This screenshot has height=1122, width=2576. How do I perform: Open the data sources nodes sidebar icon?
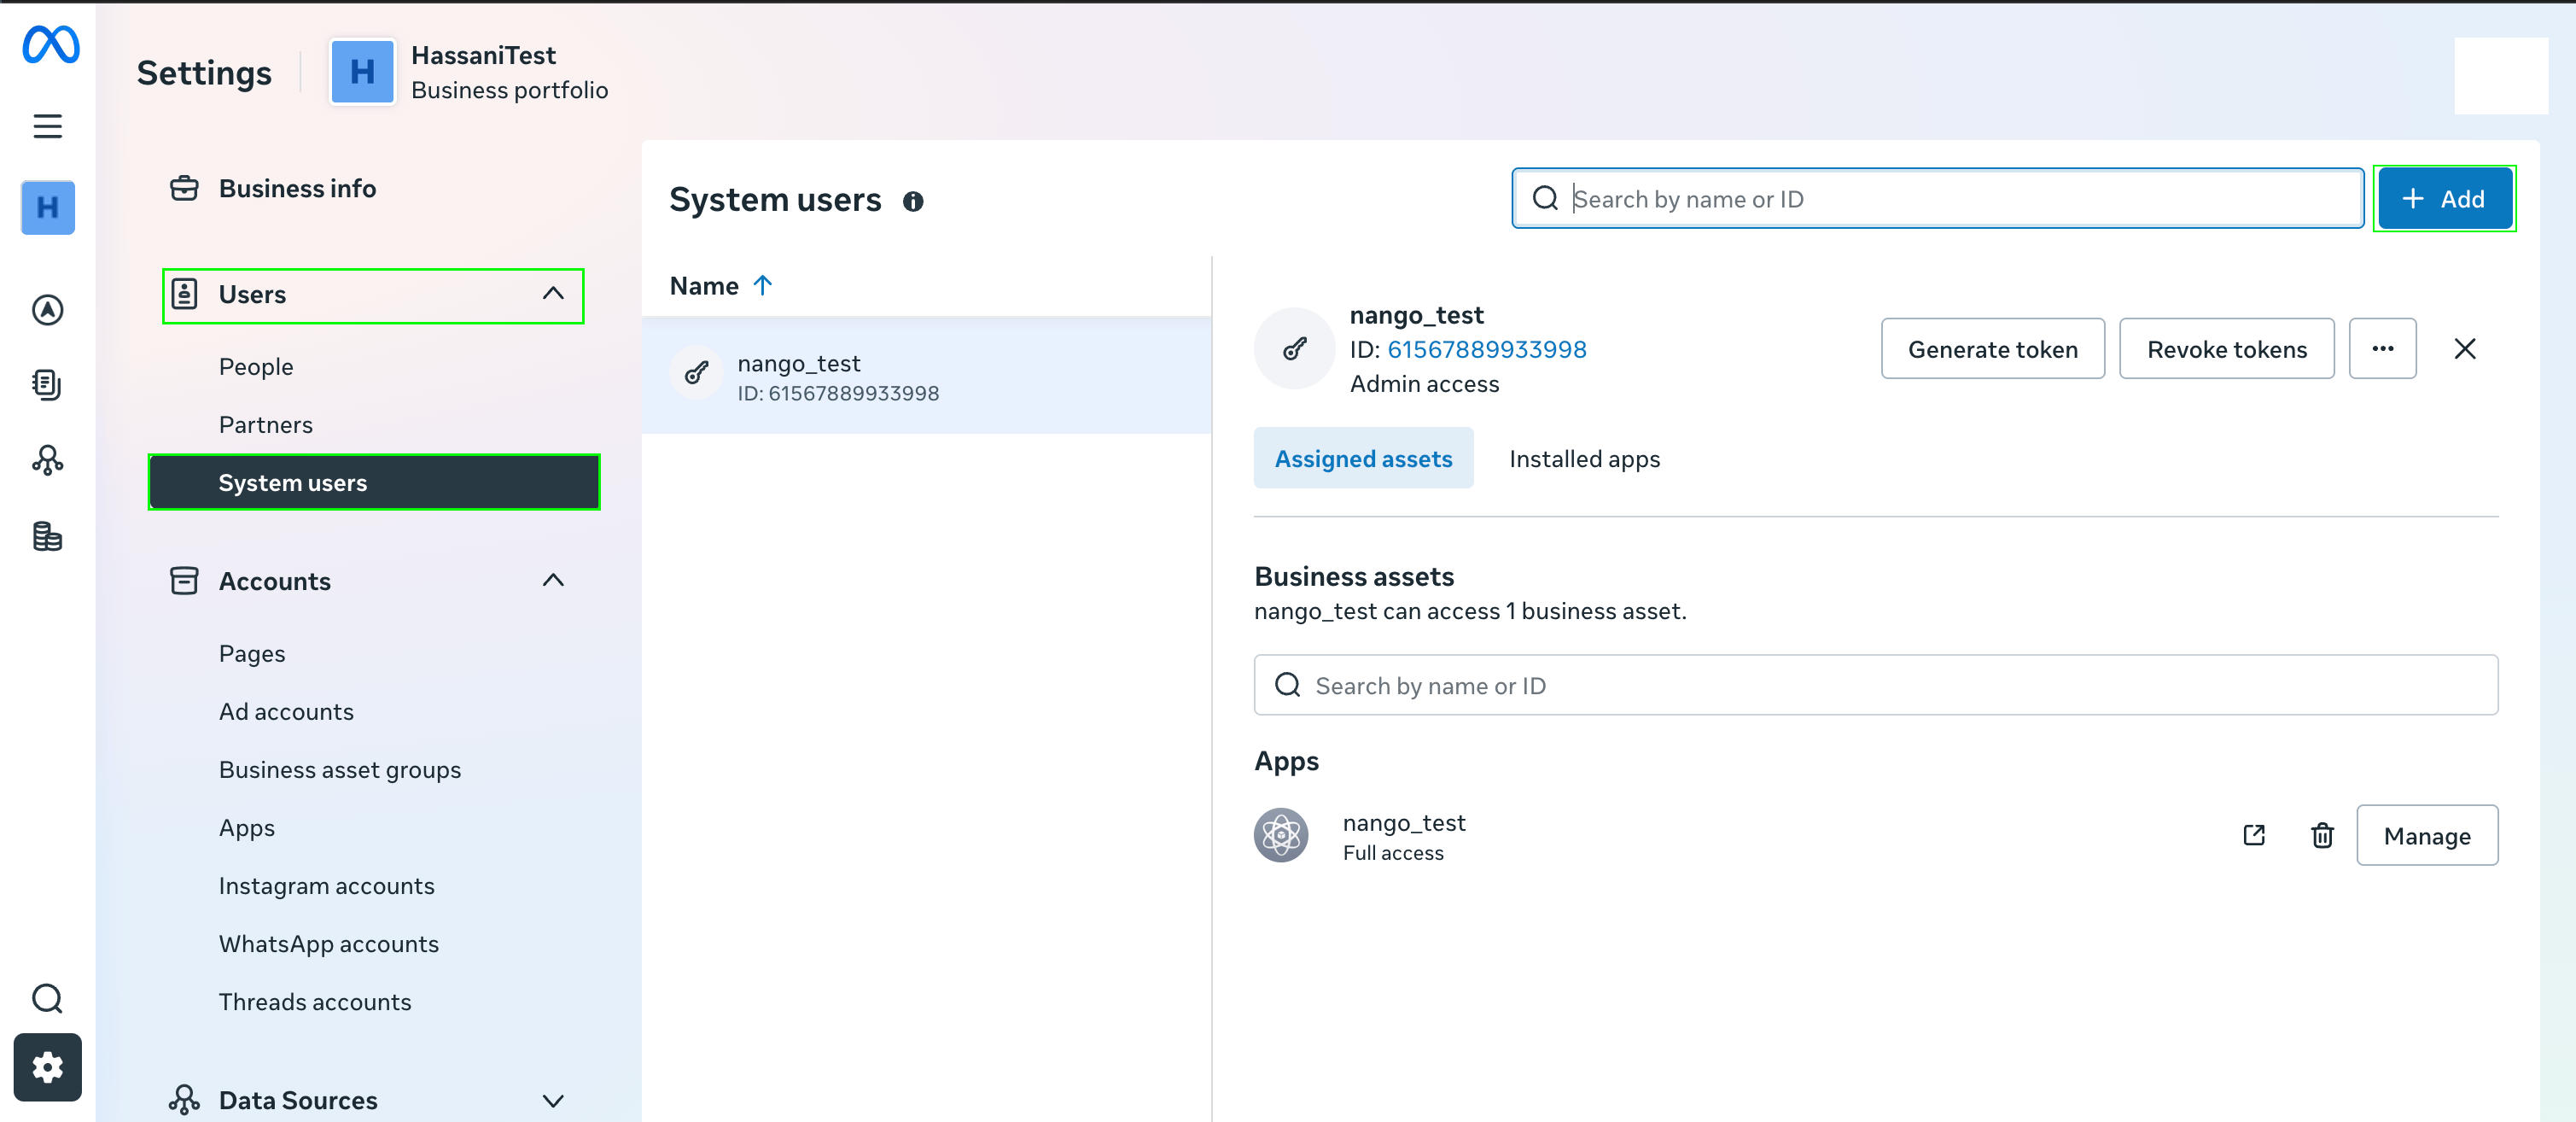(x=47, y=460)
